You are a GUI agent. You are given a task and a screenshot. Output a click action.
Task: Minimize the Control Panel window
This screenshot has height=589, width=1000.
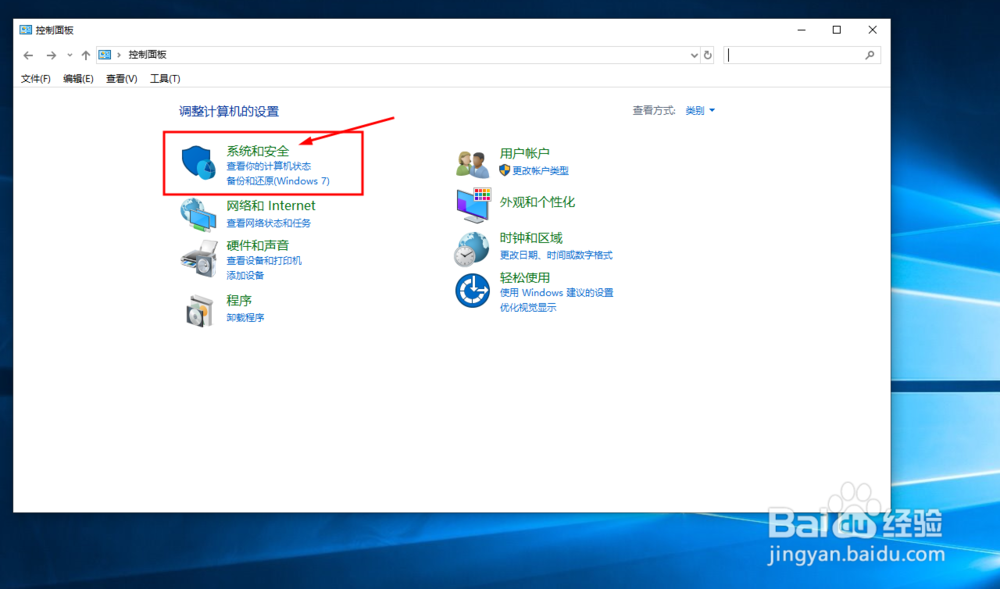click(x=802, y=30)
